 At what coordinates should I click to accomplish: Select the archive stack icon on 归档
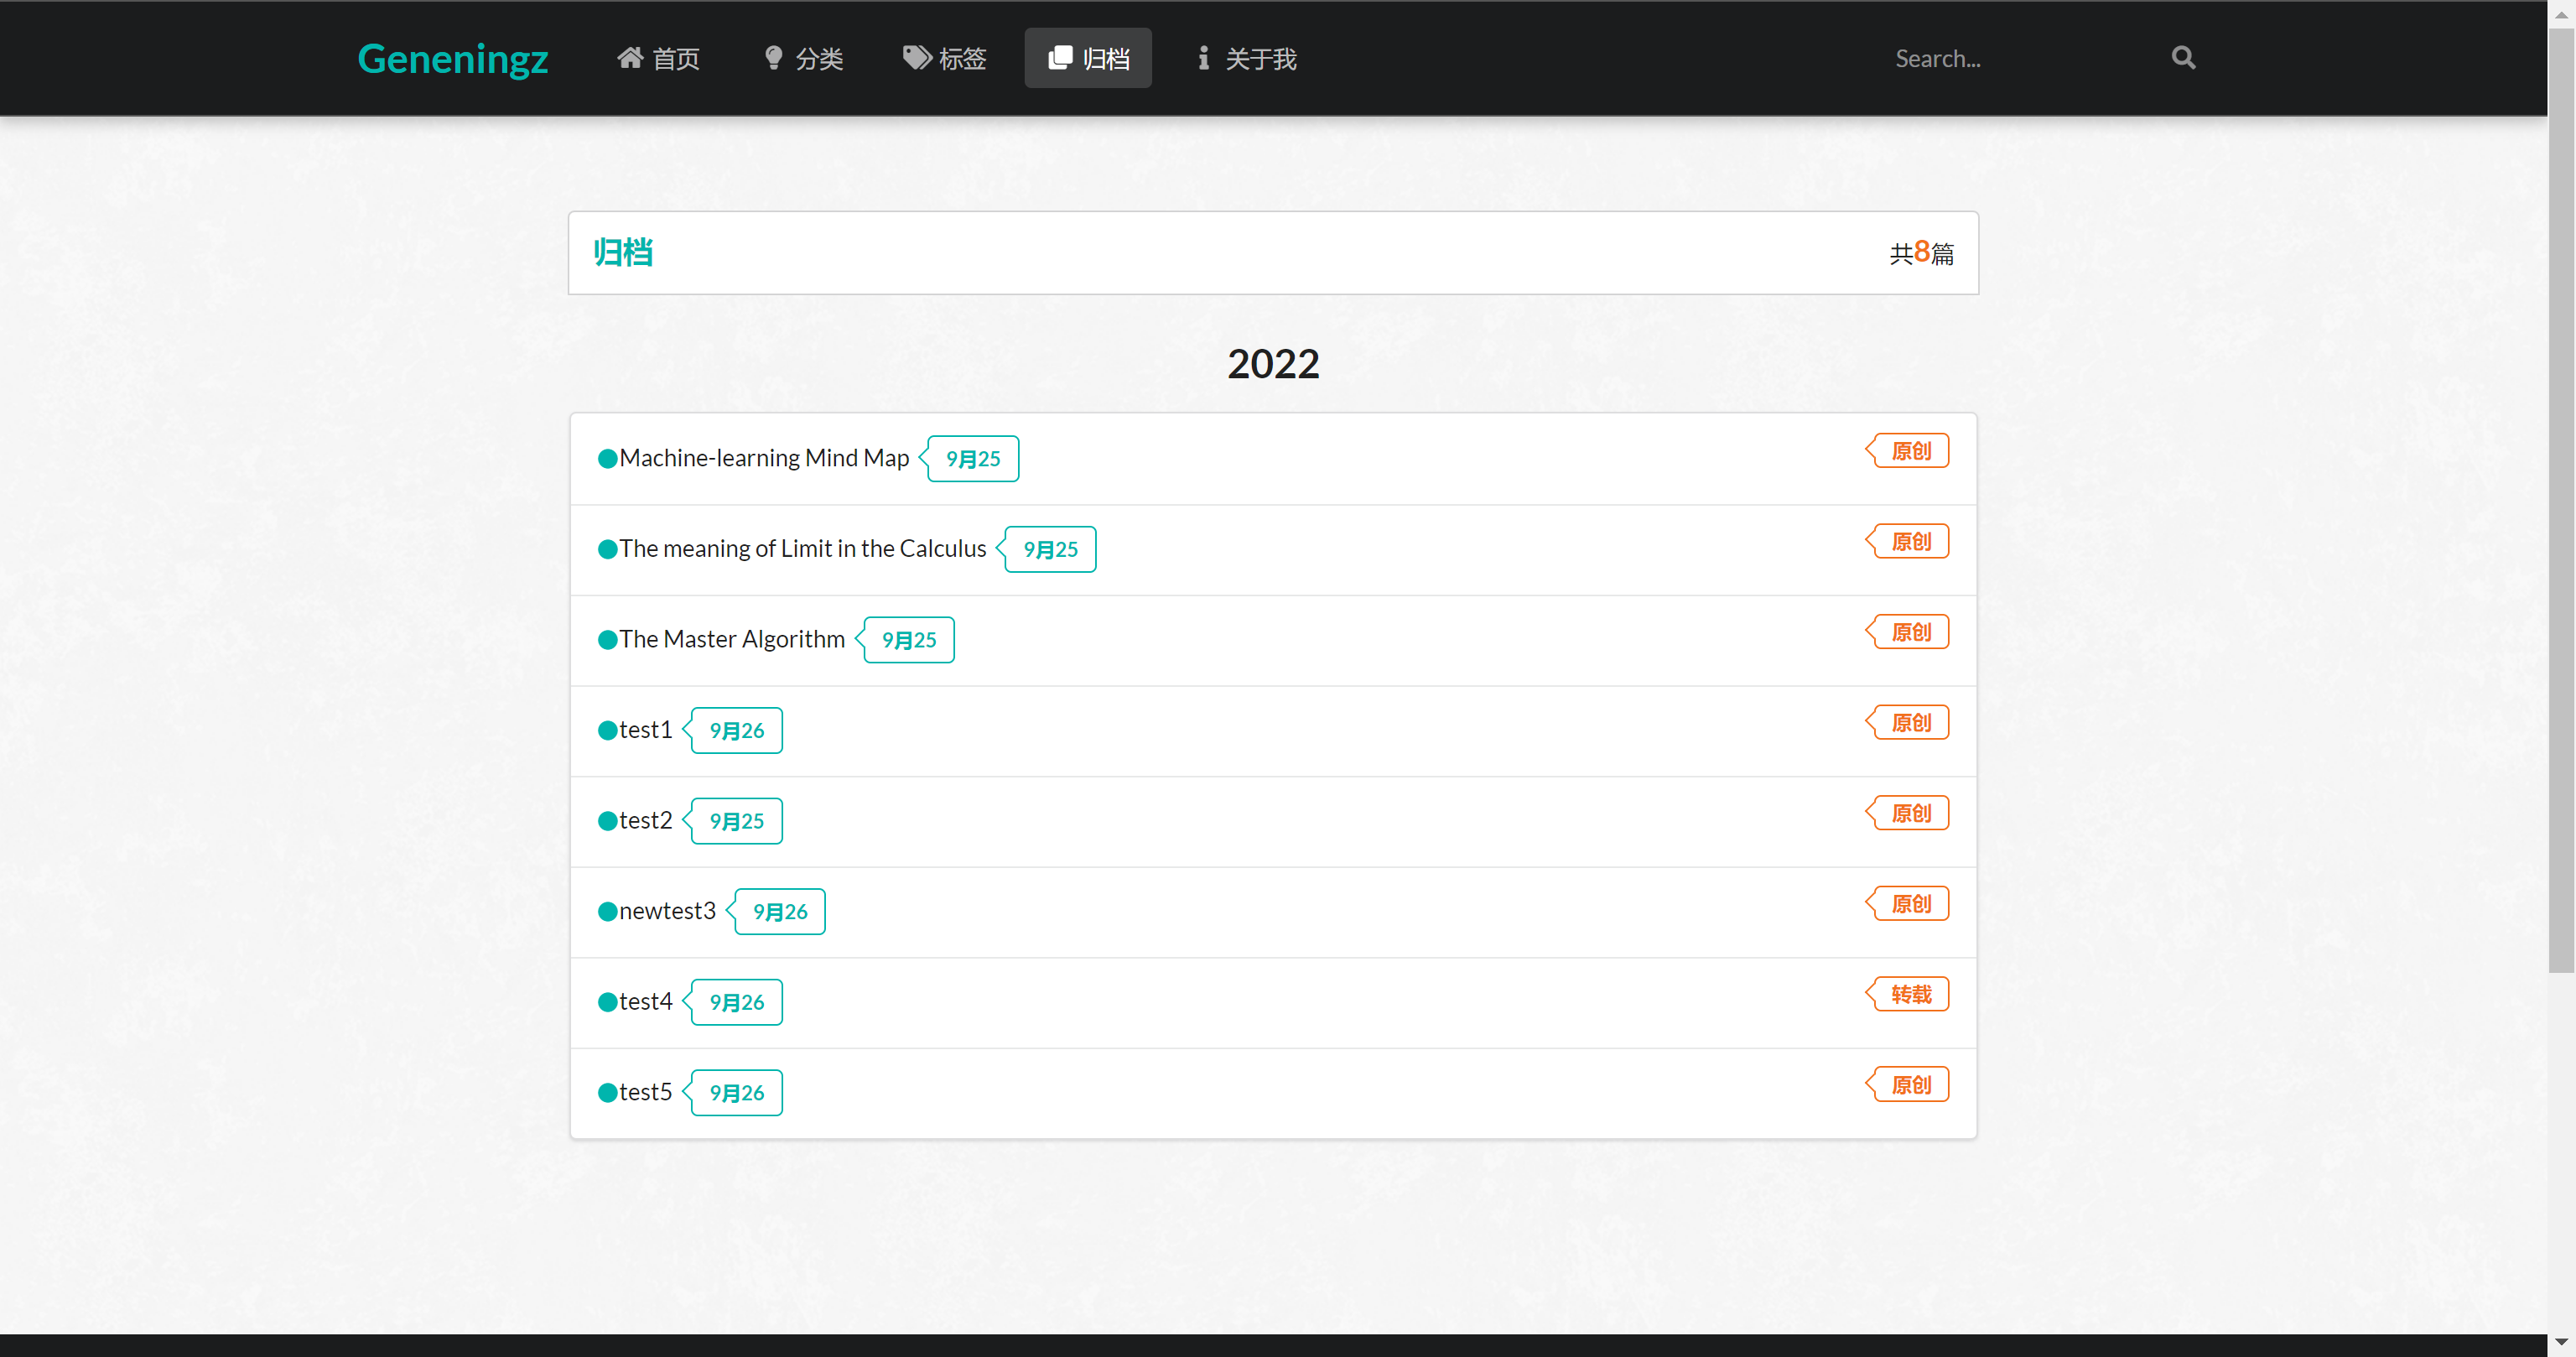click(1060, 58)
